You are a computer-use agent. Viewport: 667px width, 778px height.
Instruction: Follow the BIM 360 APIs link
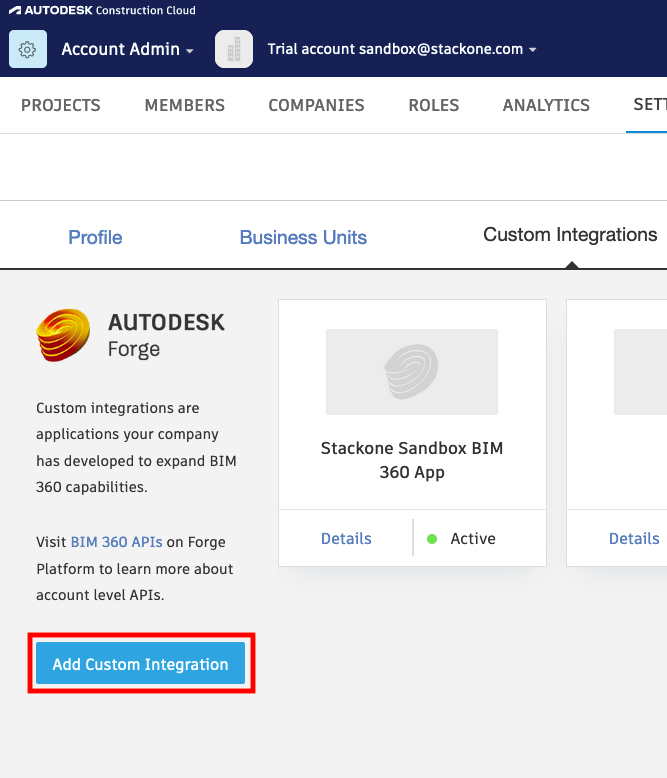tap(117, 542)
